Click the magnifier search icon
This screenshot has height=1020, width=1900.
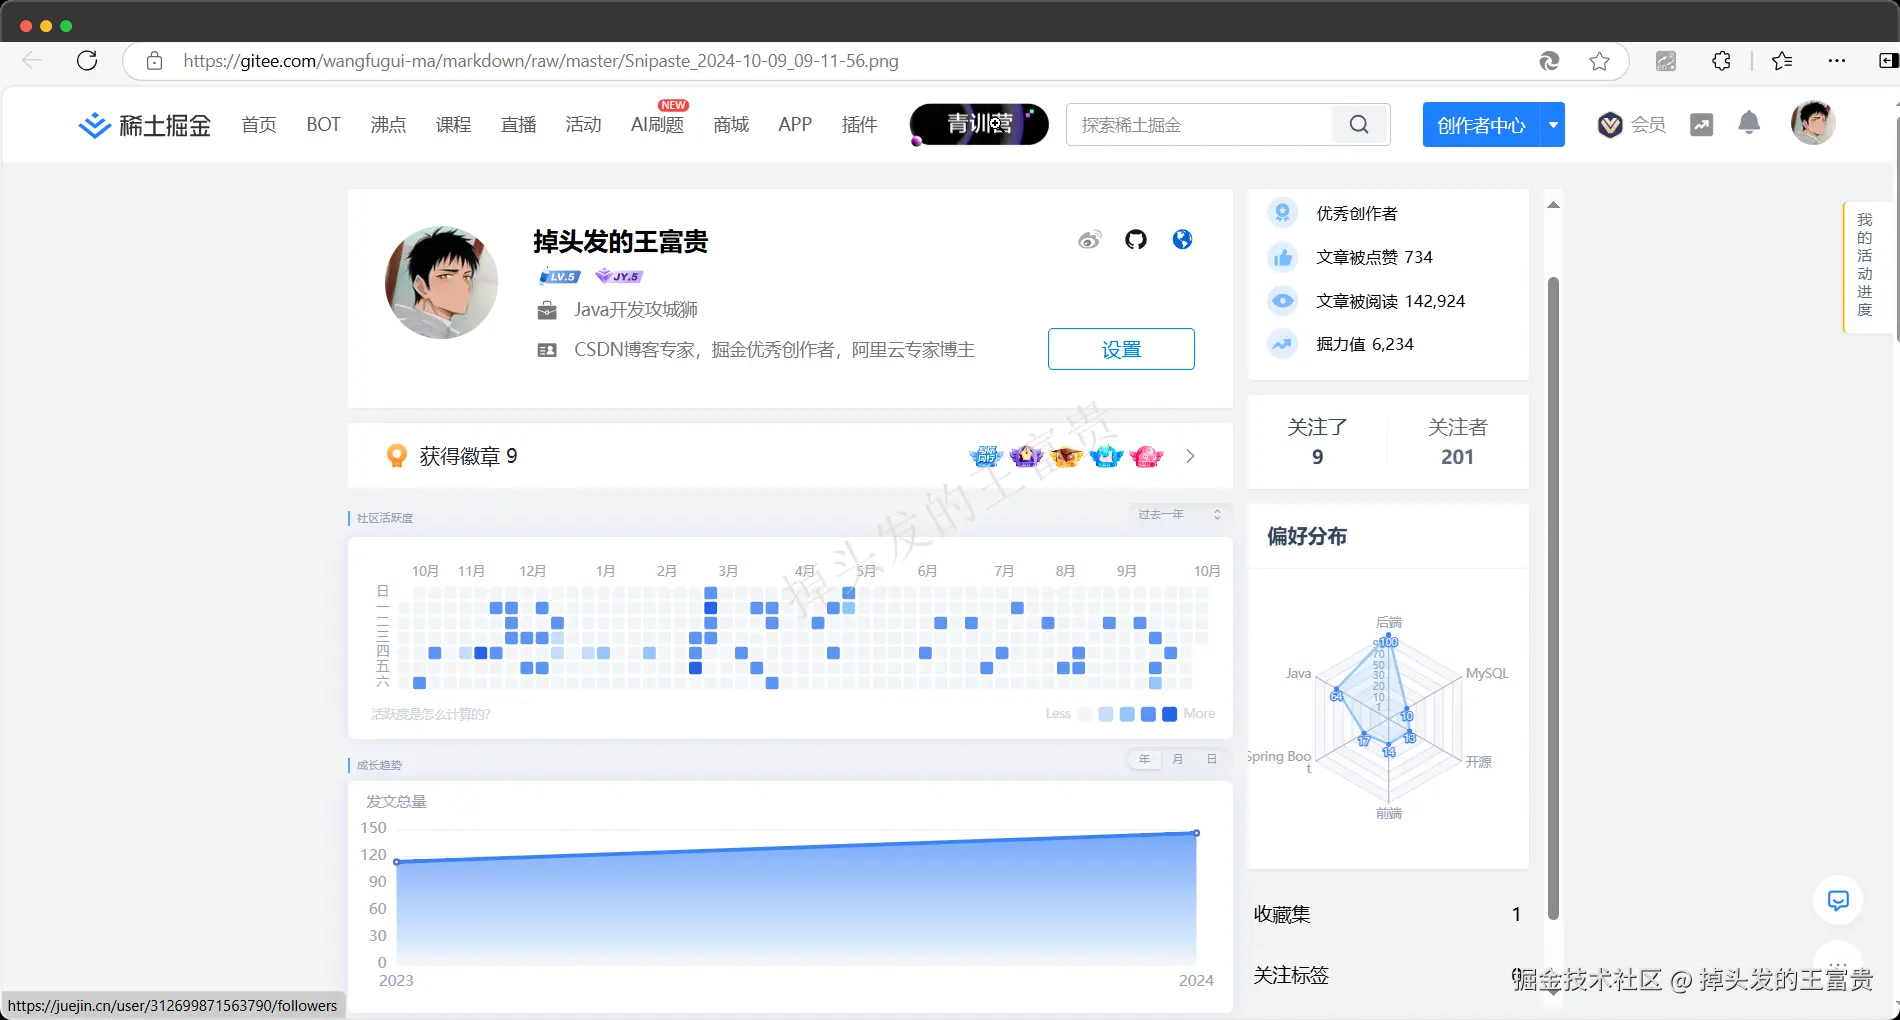(1359, 125)
